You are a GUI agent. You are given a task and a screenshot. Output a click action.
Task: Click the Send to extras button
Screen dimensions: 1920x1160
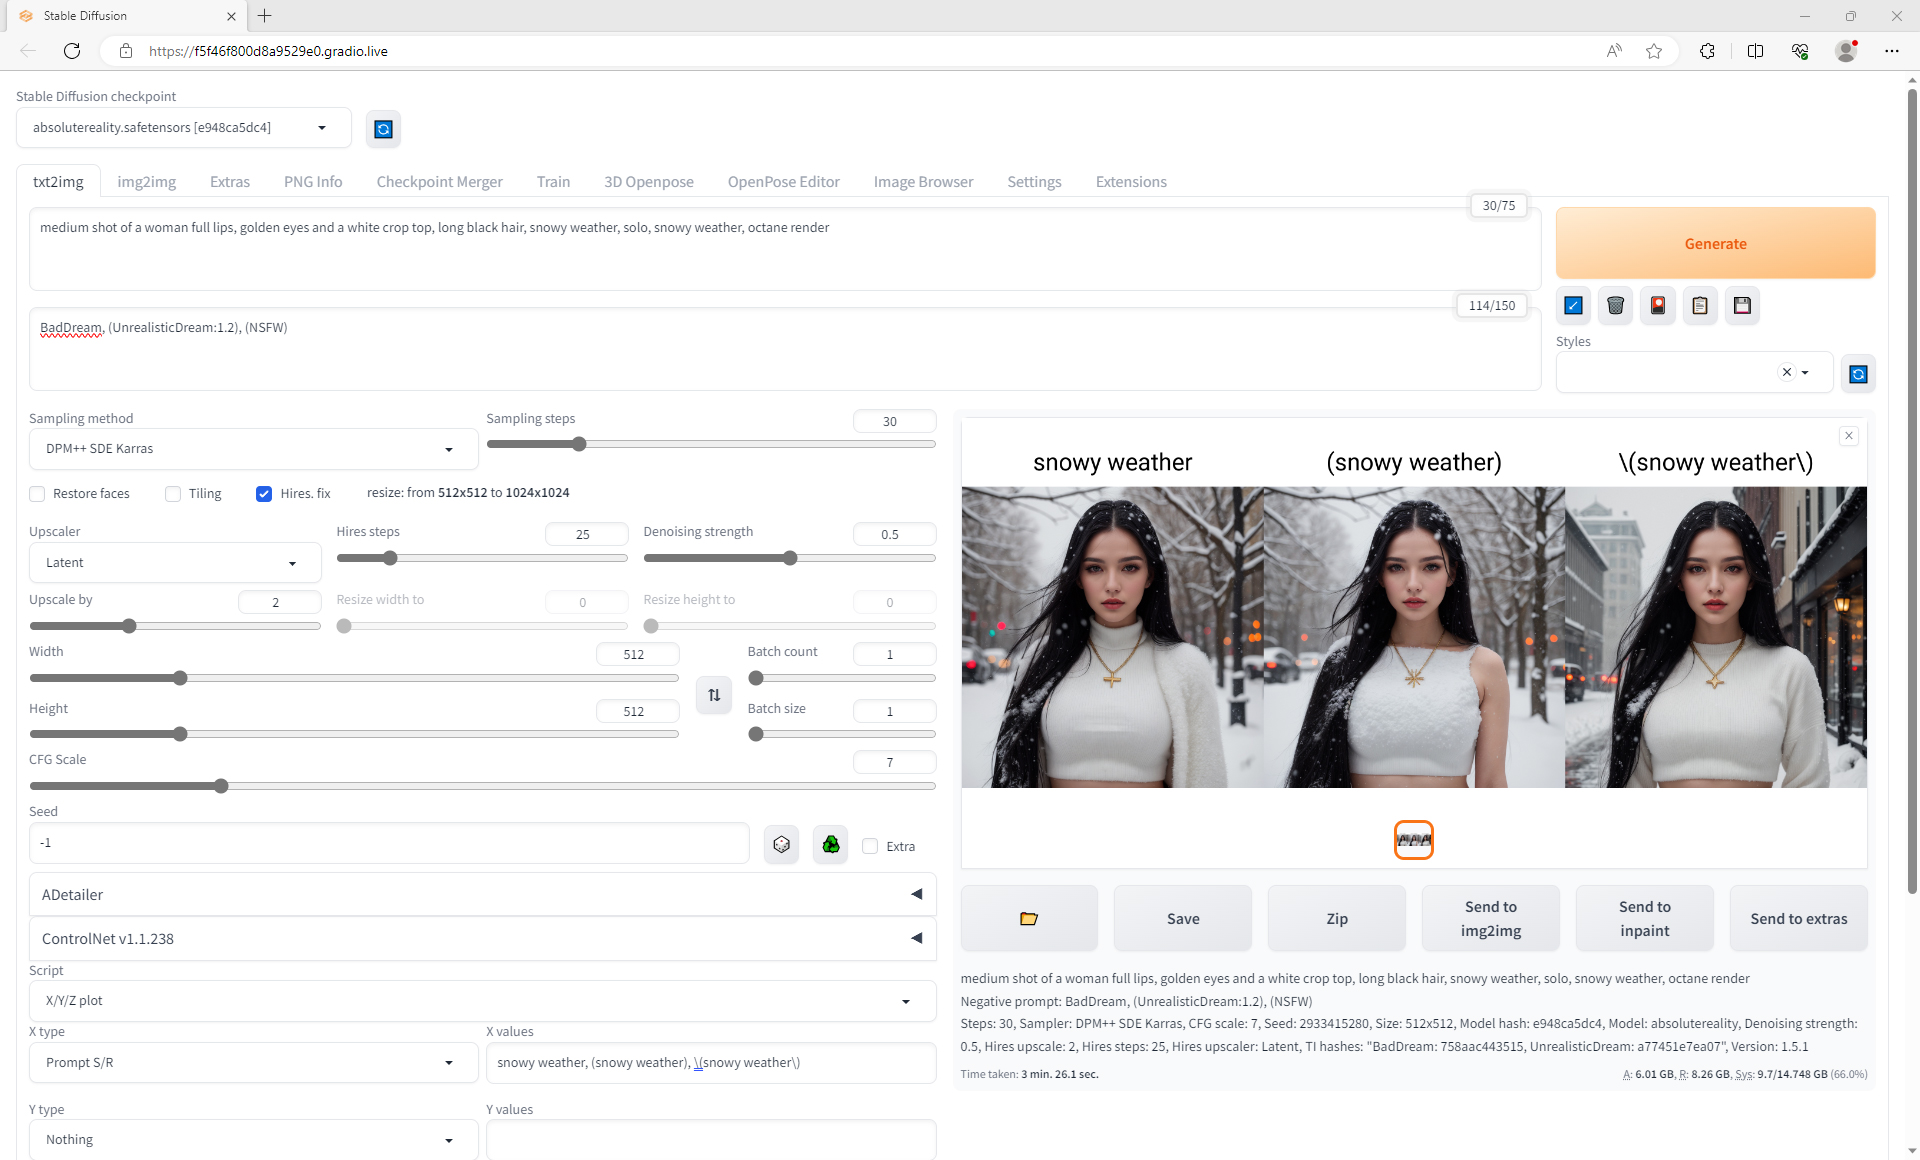1798,918
